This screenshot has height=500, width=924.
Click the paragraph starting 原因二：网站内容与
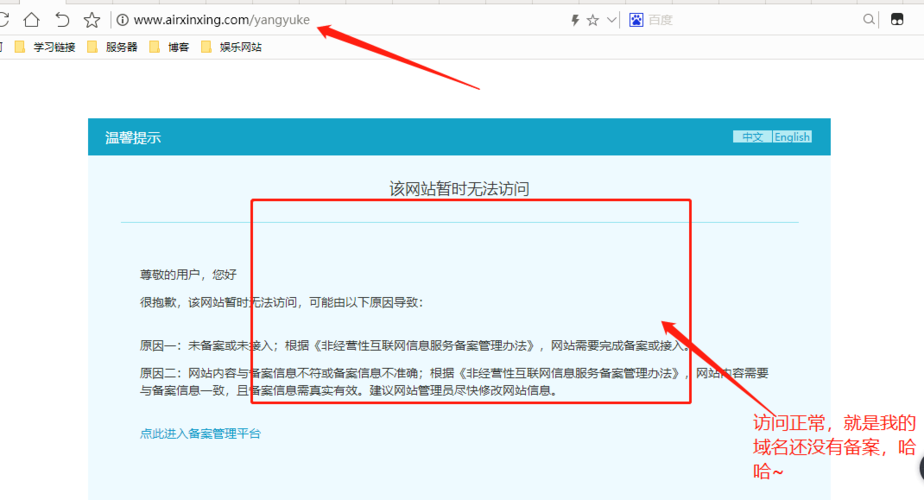(454, 381)
